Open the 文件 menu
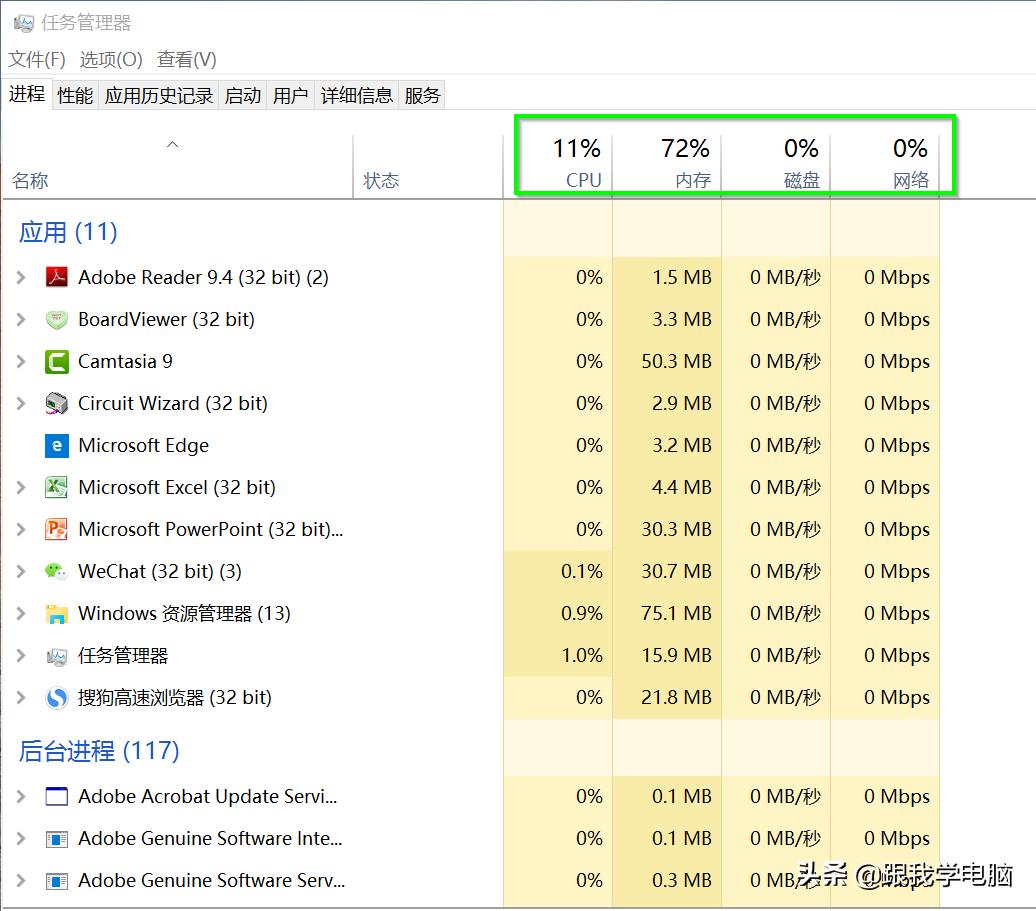The height and width of the screenshot is (911, 1036). (x=34, y=59)
